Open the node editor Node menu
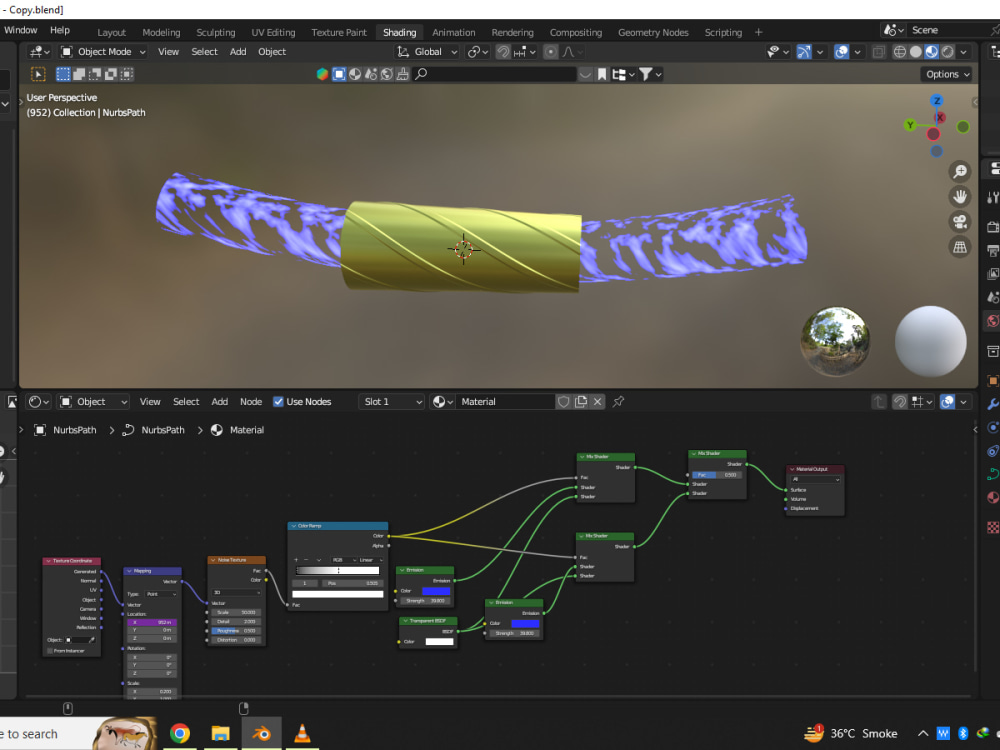The width and height of the screenshot is (1000, 750). click(x=251, y=402)
